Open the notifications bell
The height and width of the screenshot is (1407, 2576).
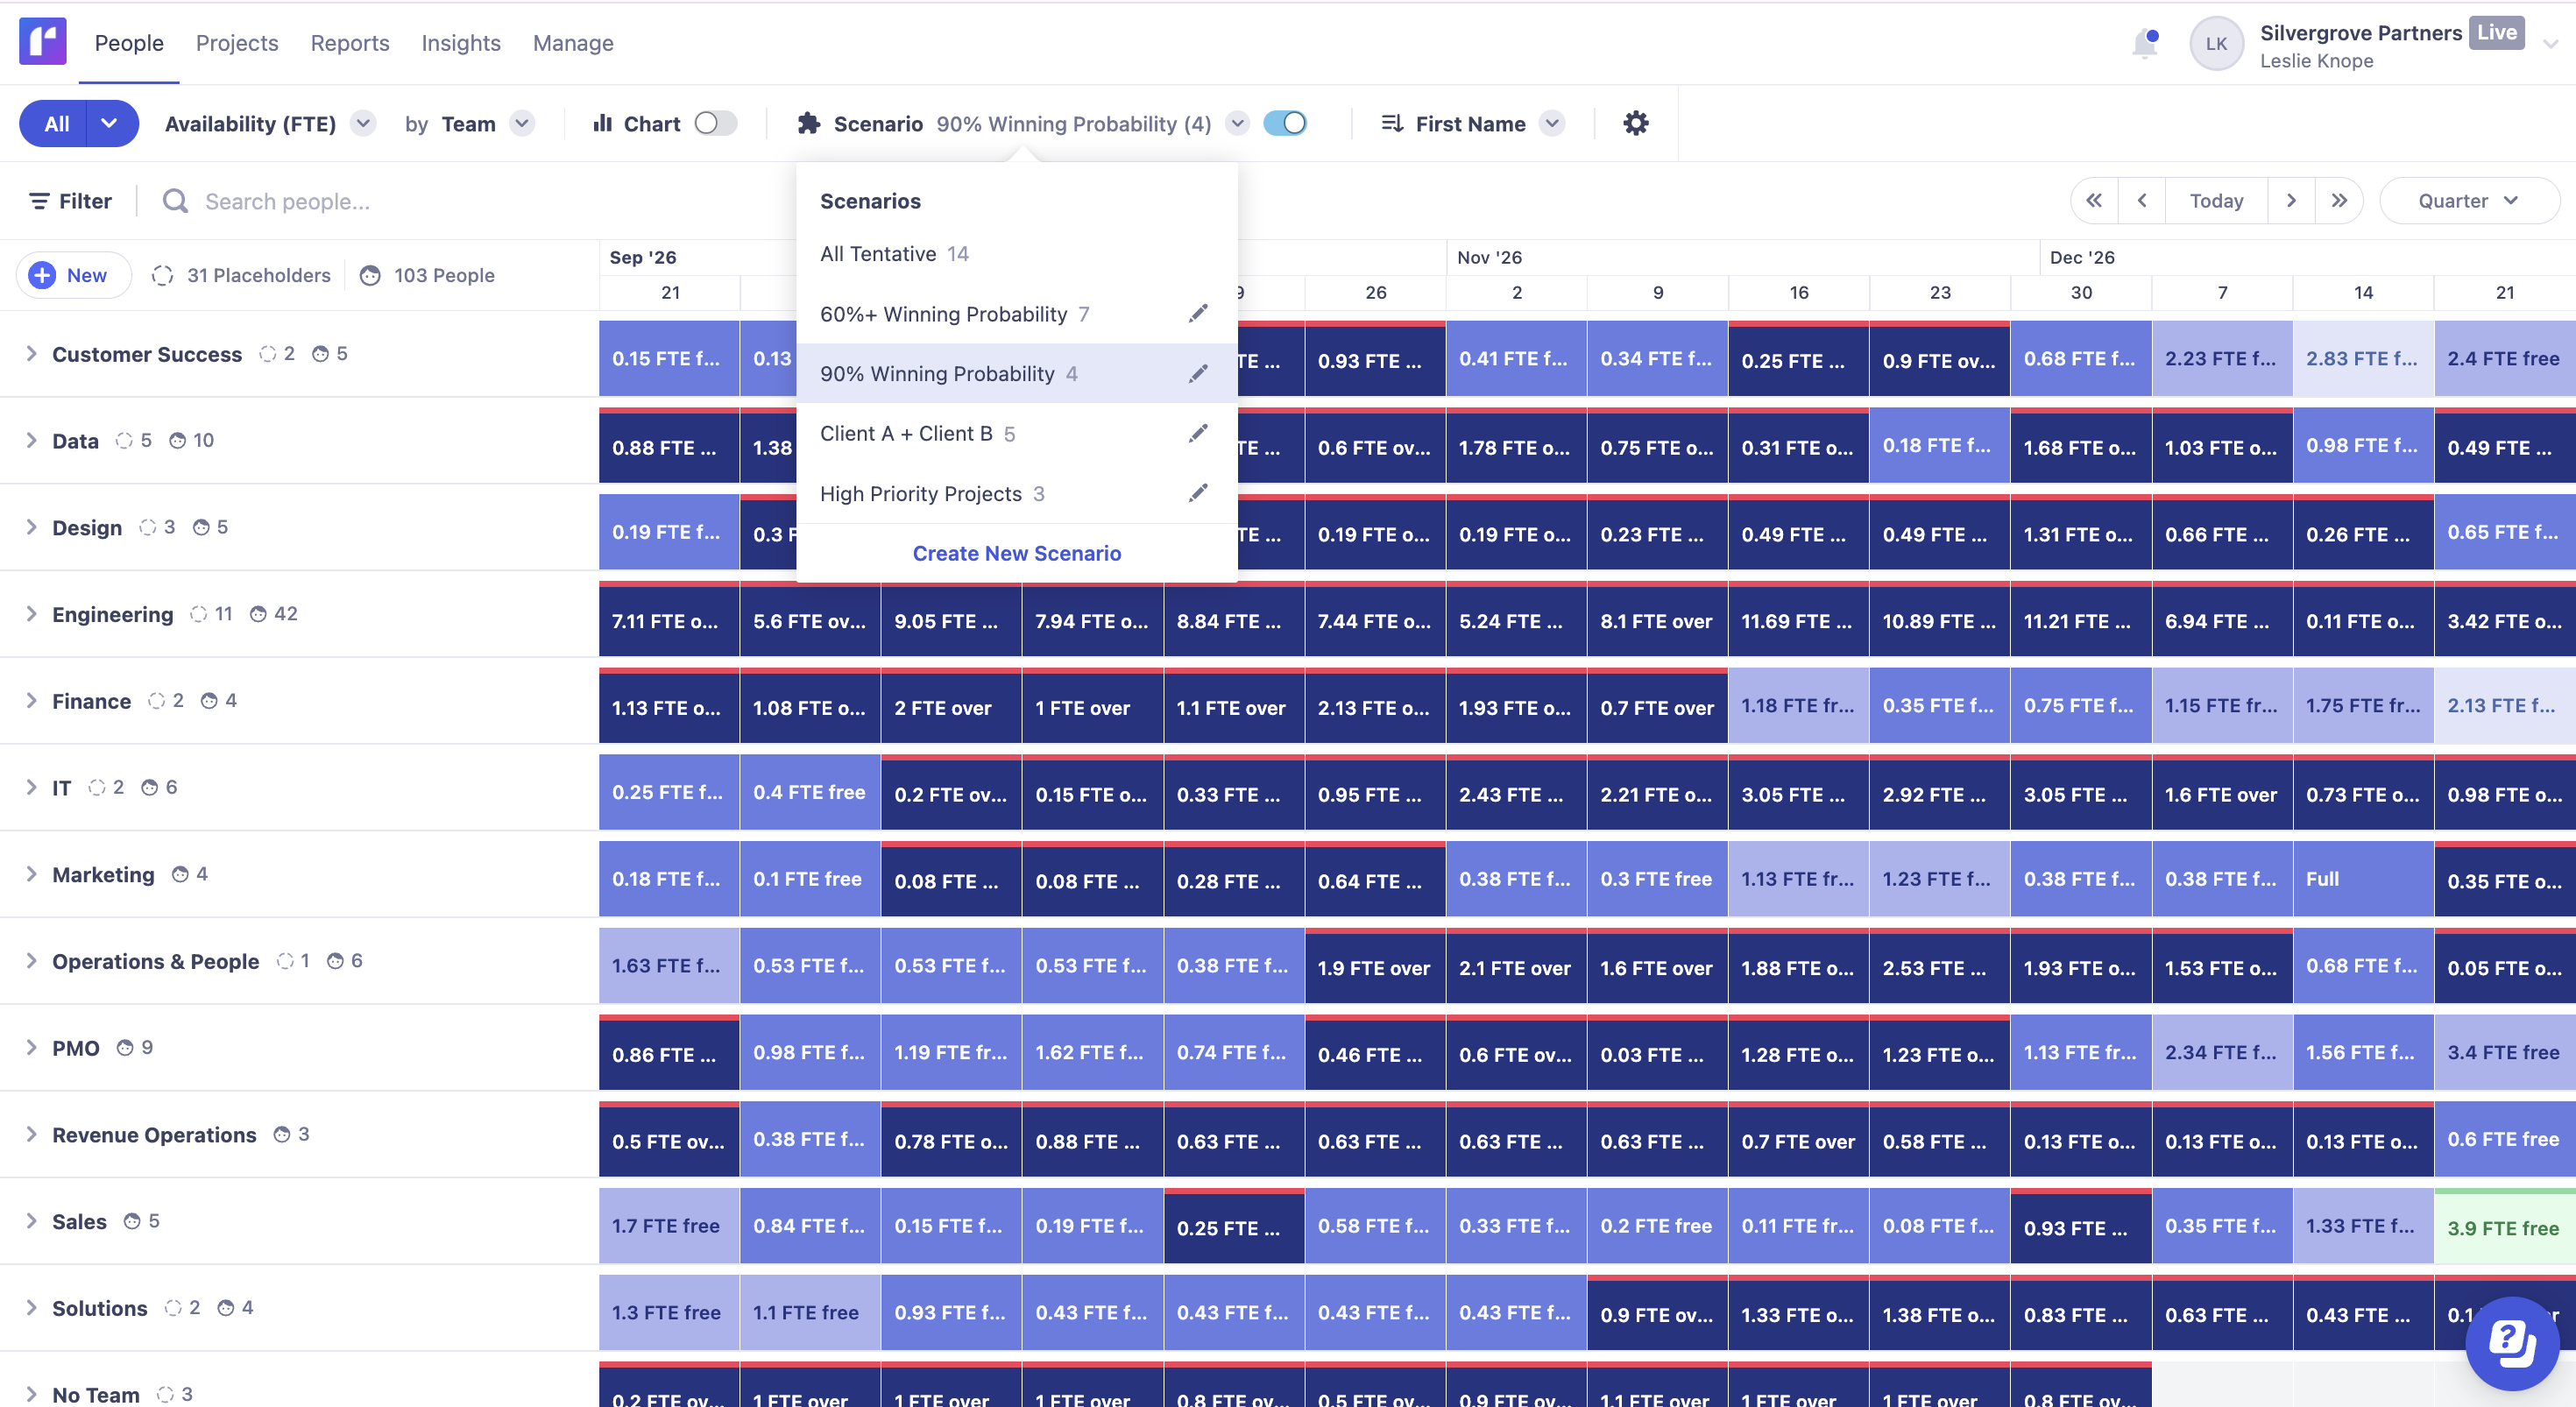(2144, 43)
